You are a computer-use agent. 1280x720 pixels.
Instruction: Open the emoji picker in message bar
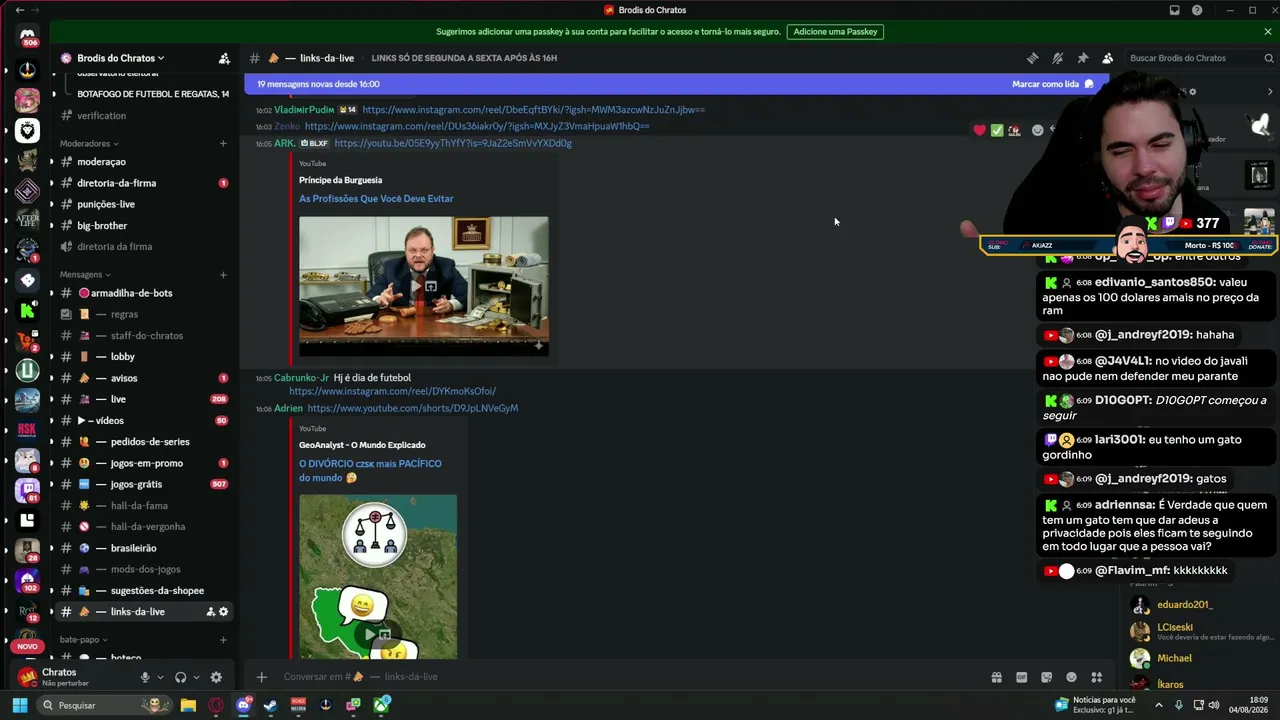[x=1071, y=677]
